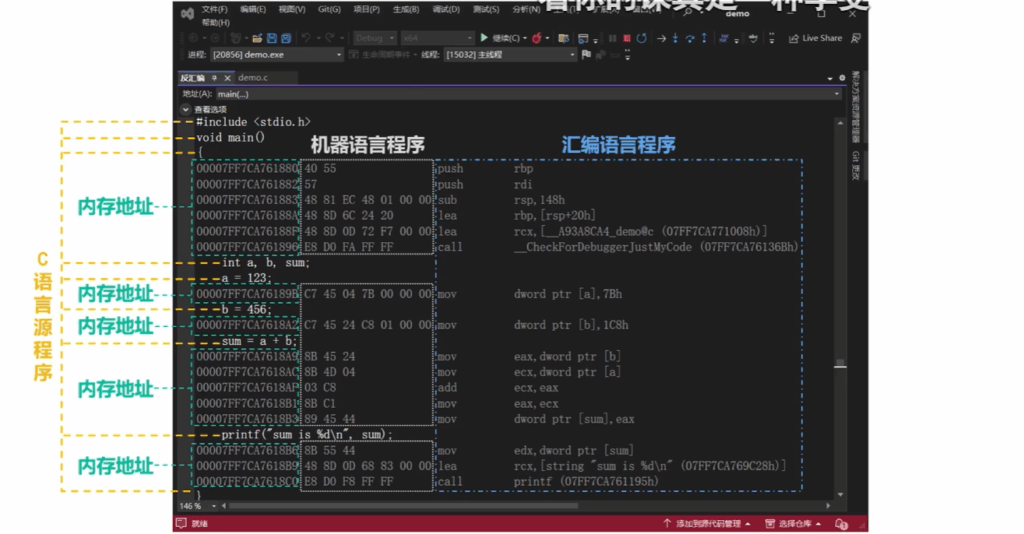1024x534 pixels.
Task: Click the horizontal scrollbar thumb
Action: pos(404,506)
